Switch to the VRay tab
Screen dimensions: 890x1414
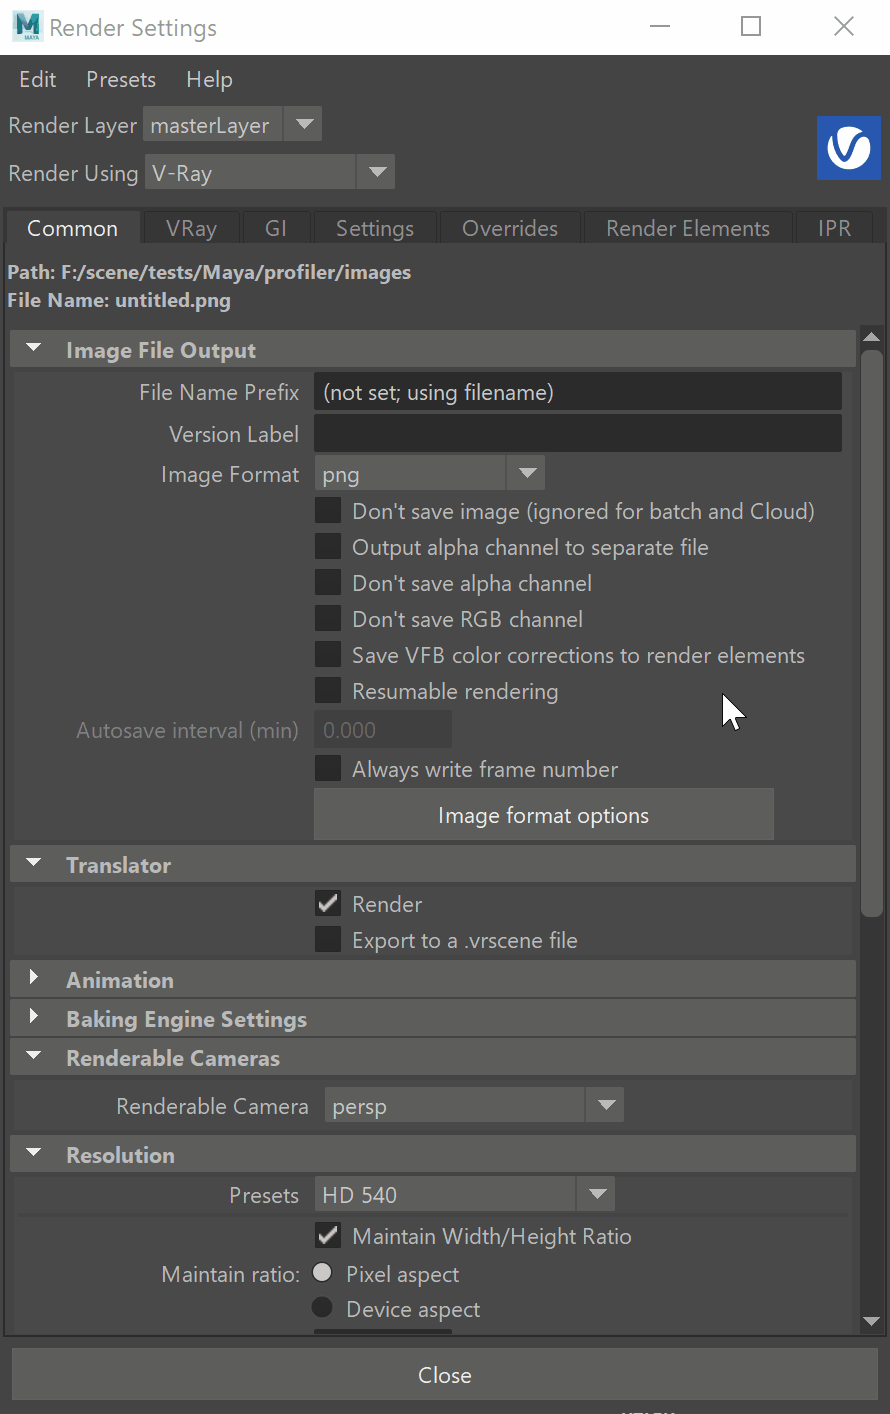point(191,228)
